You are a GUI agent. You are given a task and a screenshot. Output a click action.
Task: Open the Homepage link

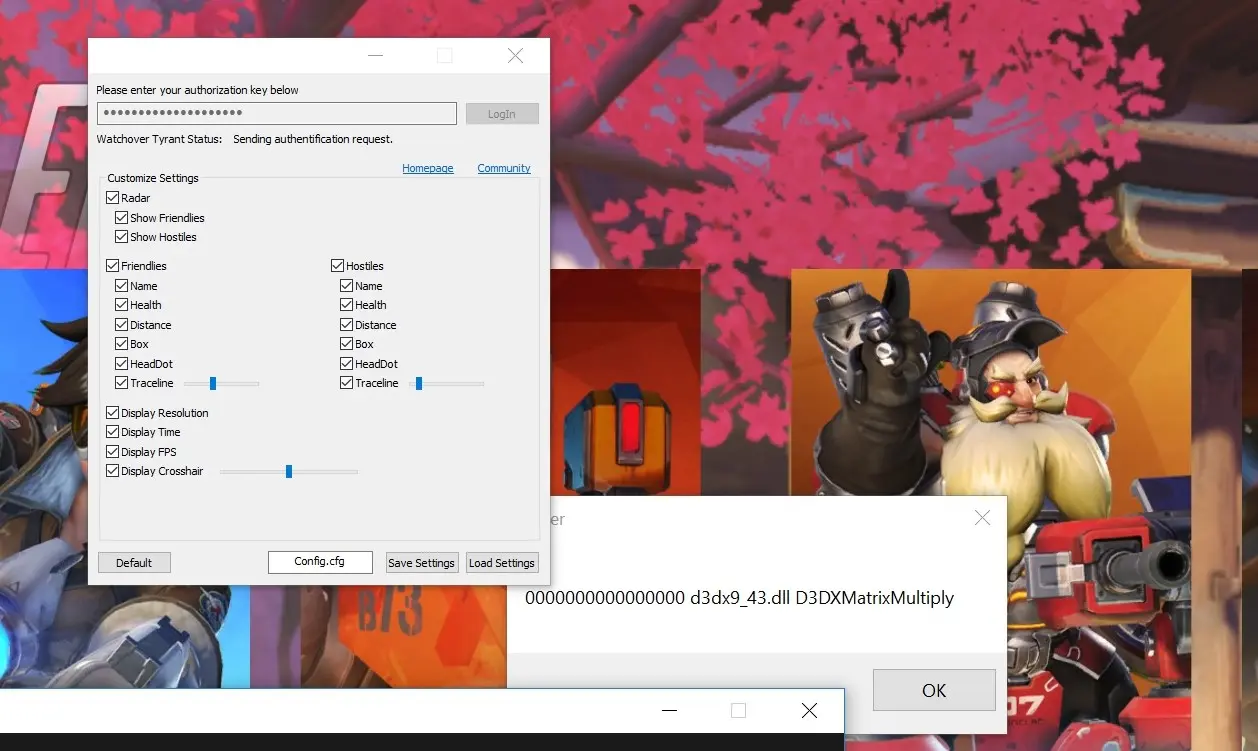tap(428, 168)
